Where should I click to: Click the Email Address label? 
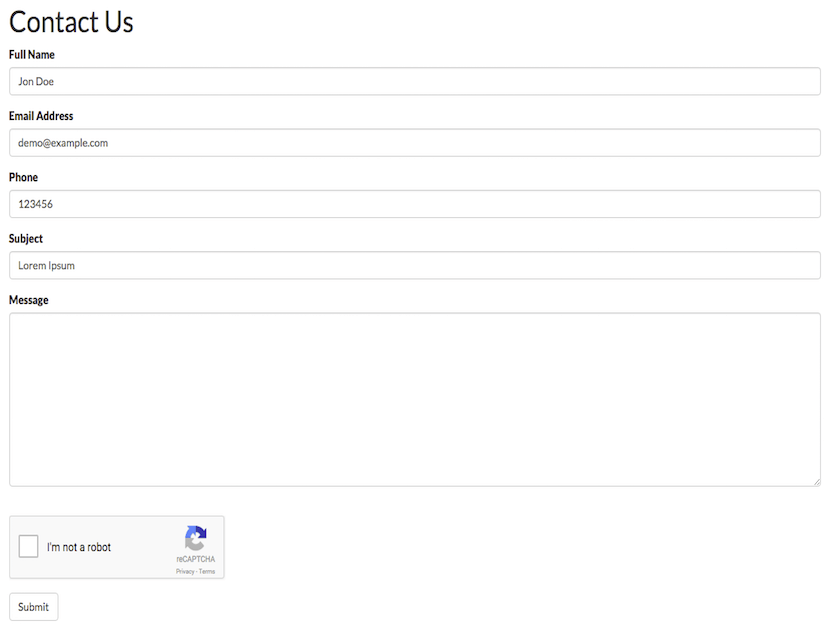click(41, 116)
